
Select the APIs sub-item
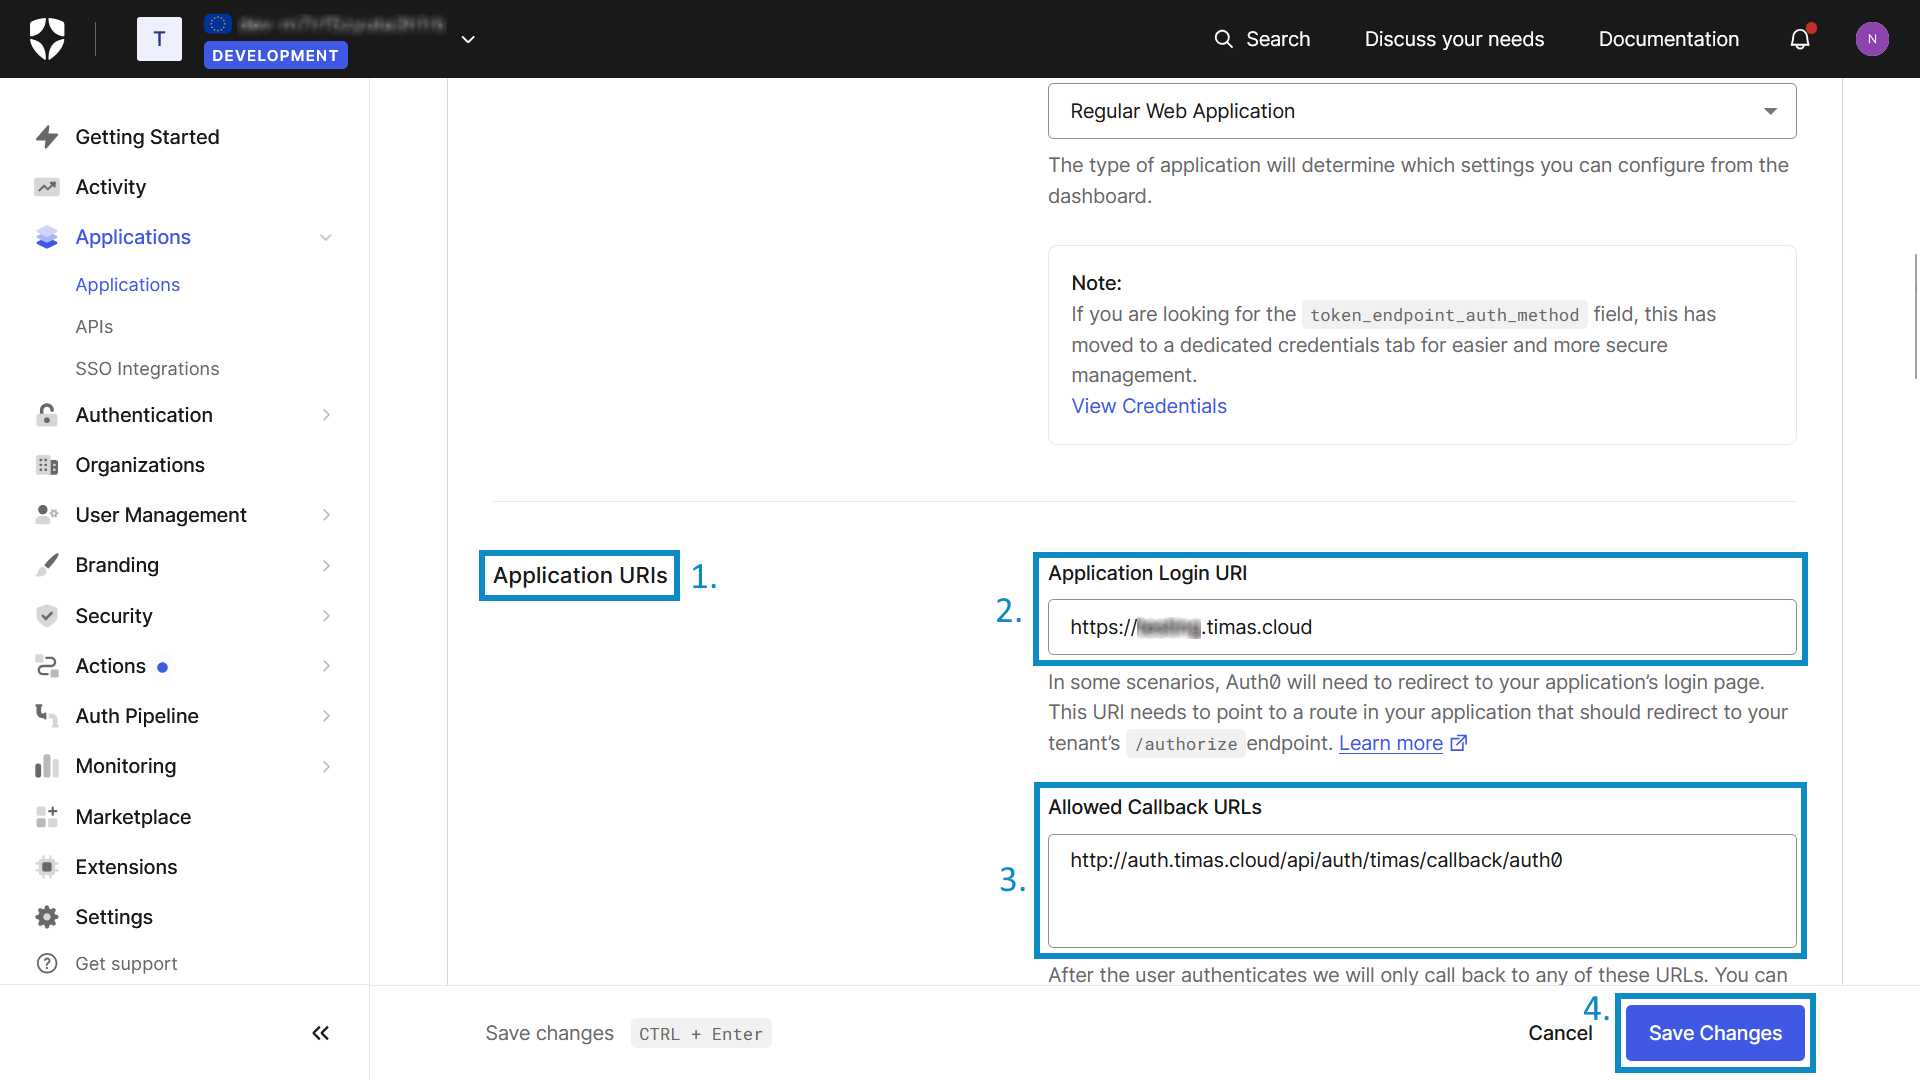coord(94,327)
